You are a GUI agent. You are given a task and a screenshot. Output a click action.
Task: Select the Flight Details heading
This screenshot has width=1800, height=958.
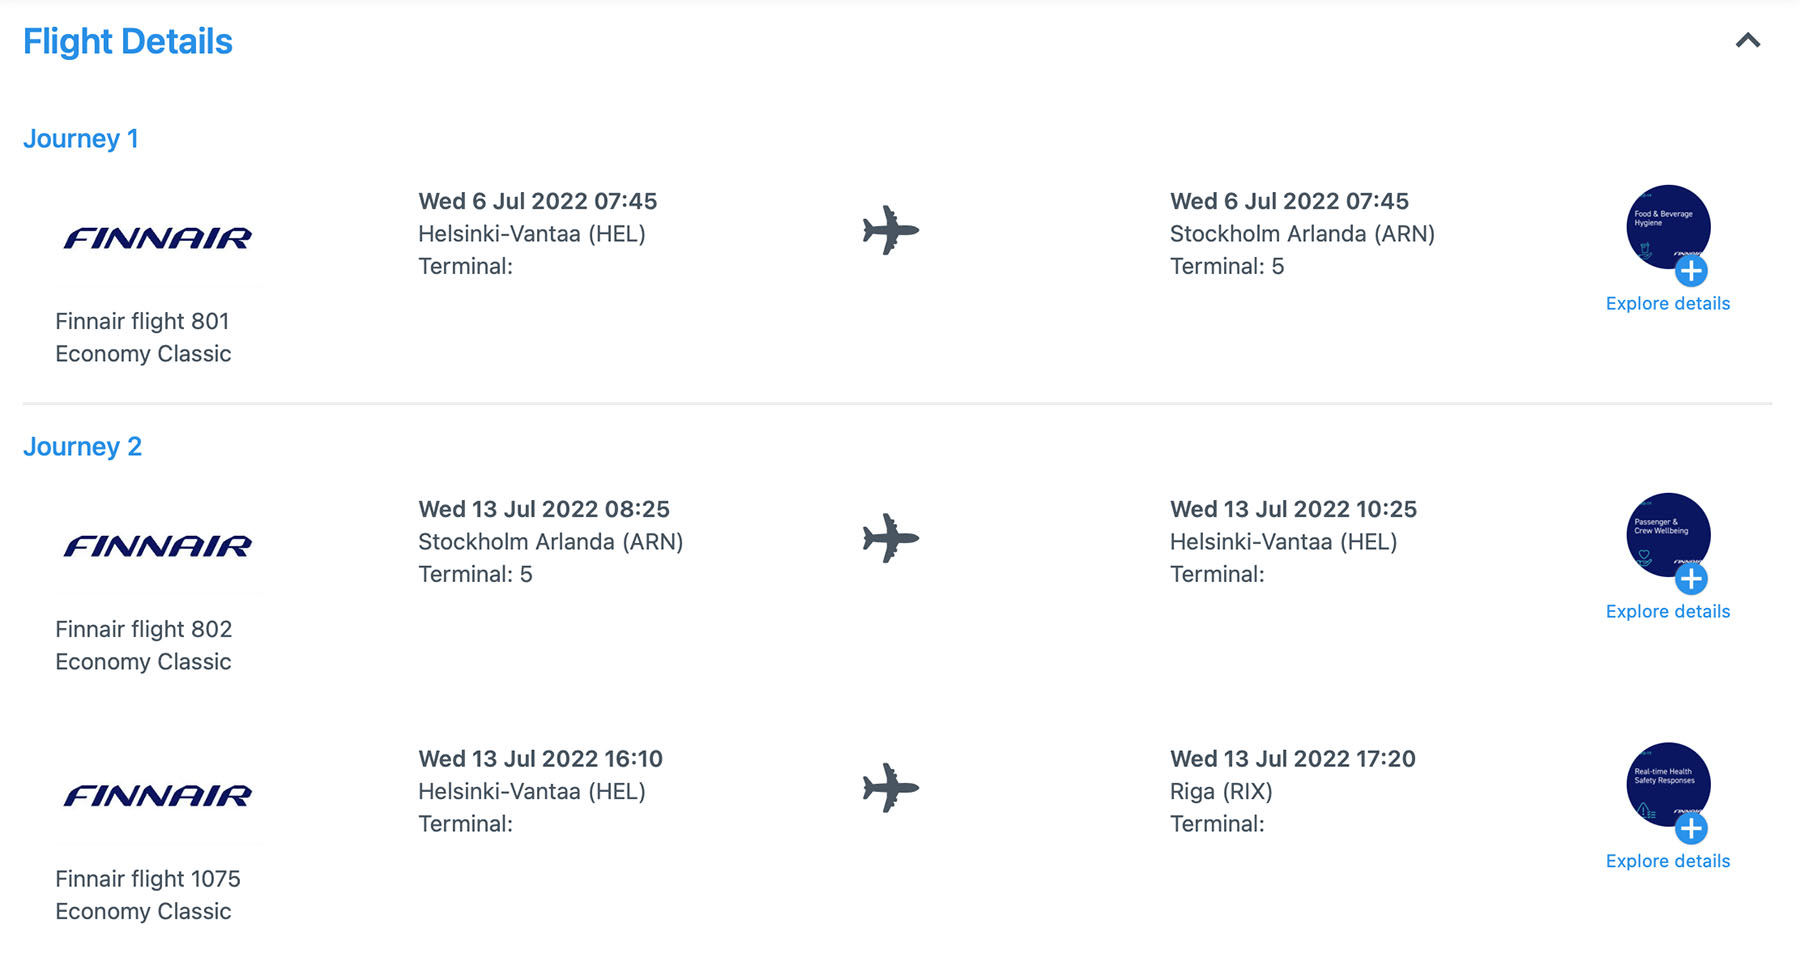(x=128, y=41)
